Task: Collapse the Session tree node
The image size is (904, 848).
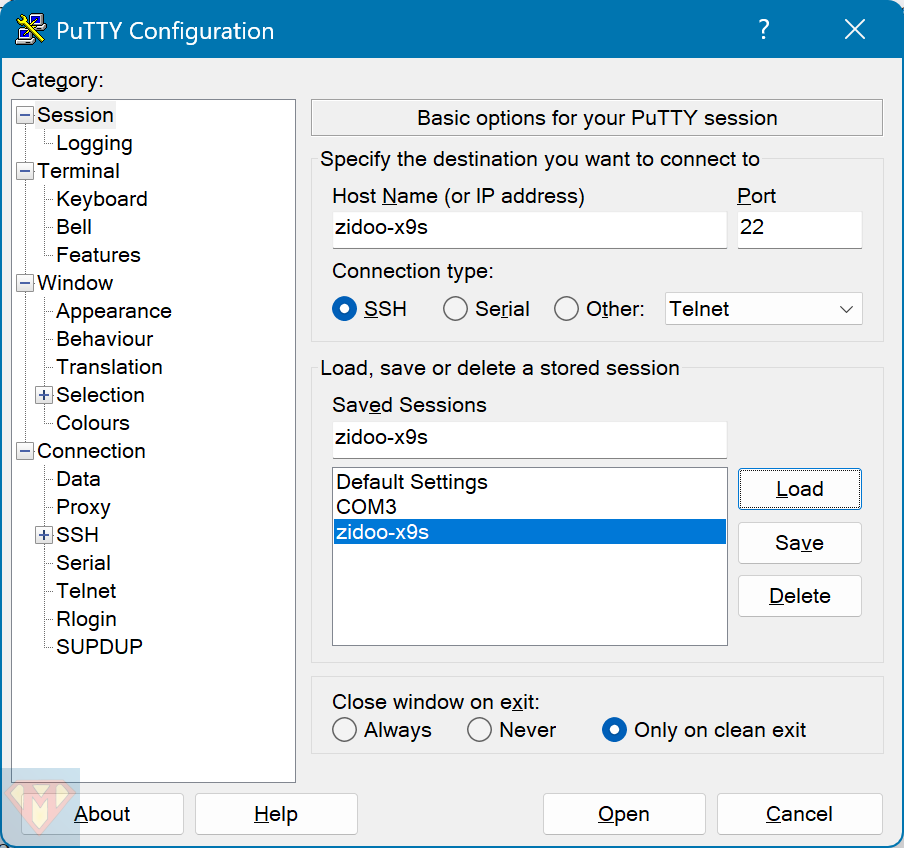Action: (25, 115)
